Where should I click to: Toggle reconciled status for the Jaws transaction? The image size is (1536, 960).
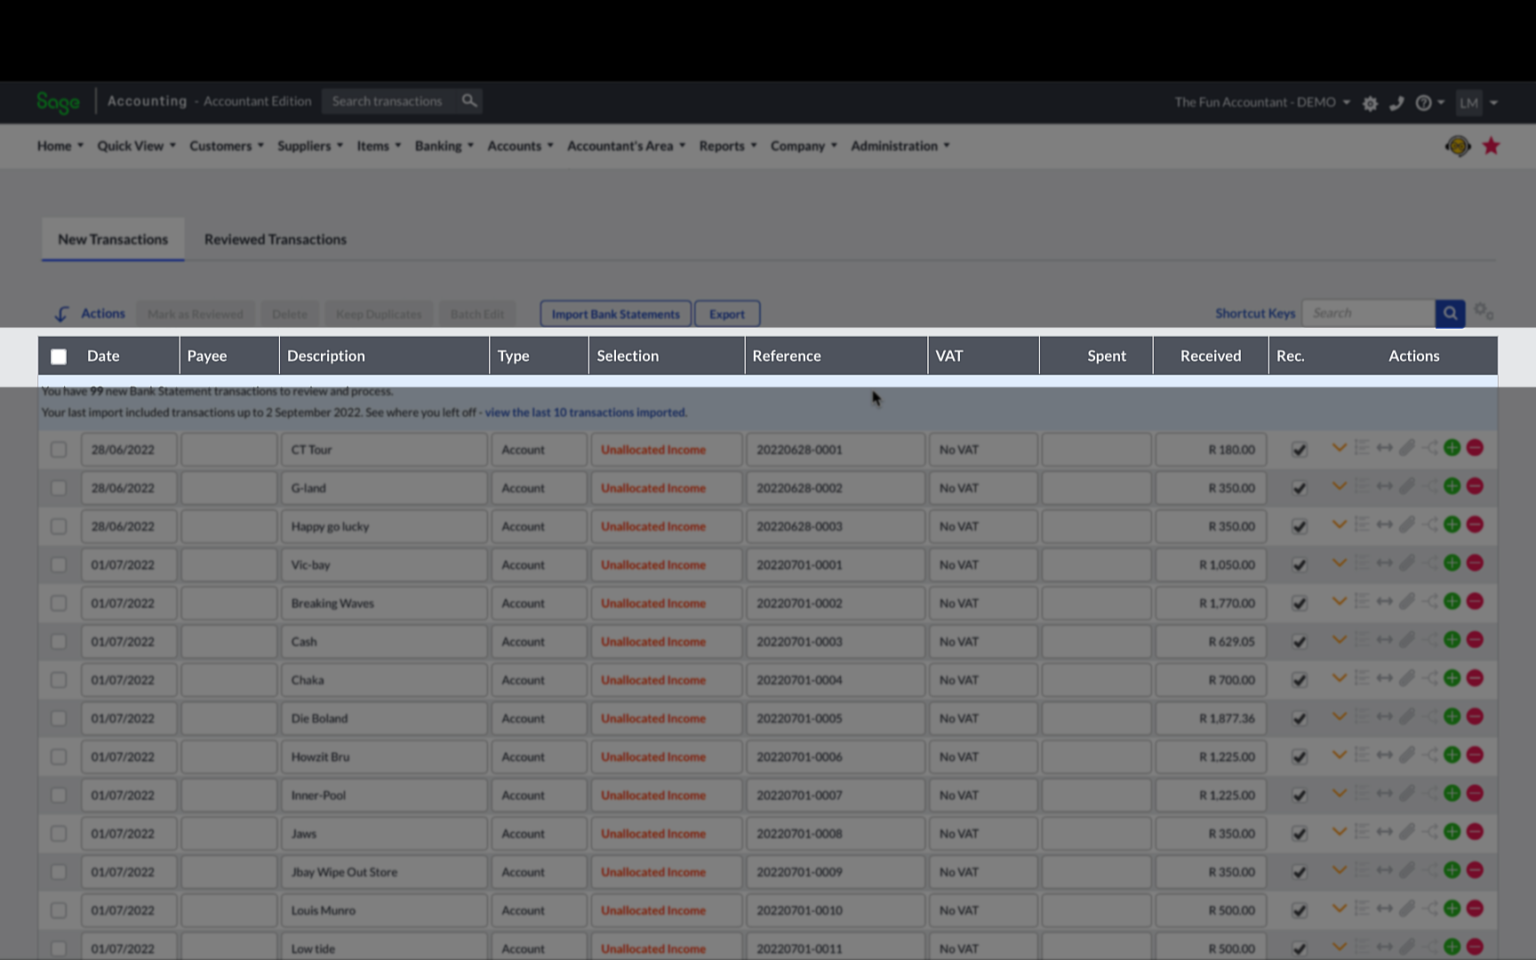(1299, 831)
